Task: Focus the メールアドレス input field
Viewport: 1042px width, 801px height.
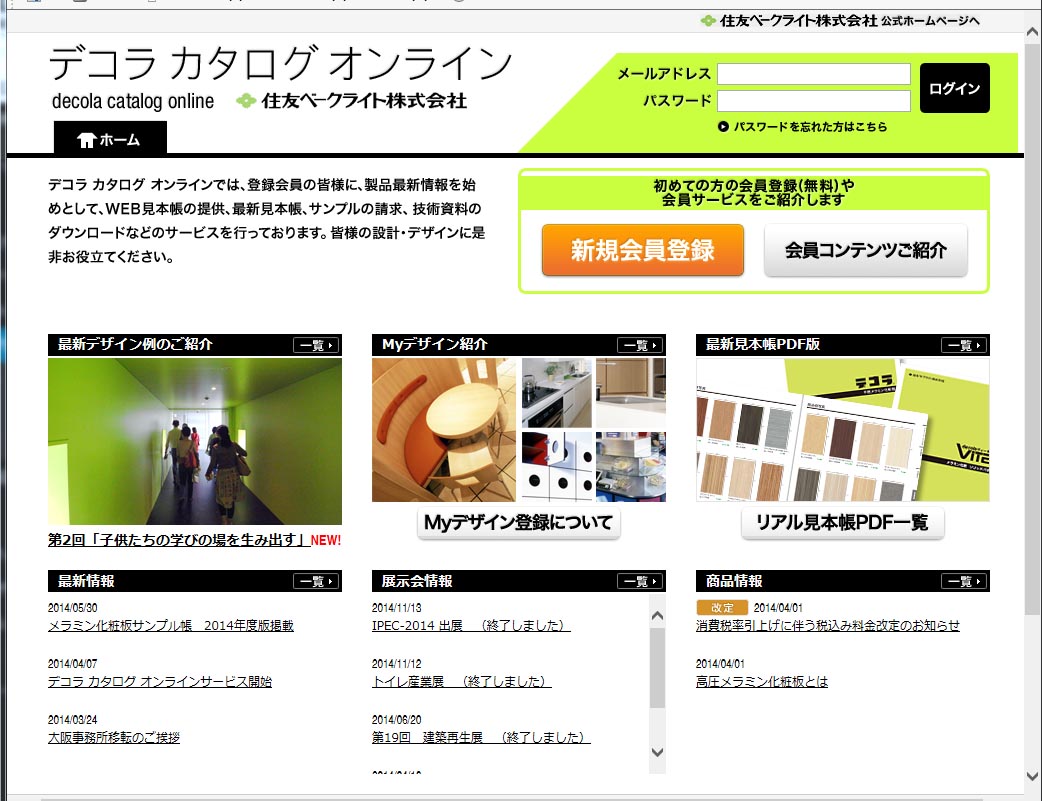Action: point(813,74)
